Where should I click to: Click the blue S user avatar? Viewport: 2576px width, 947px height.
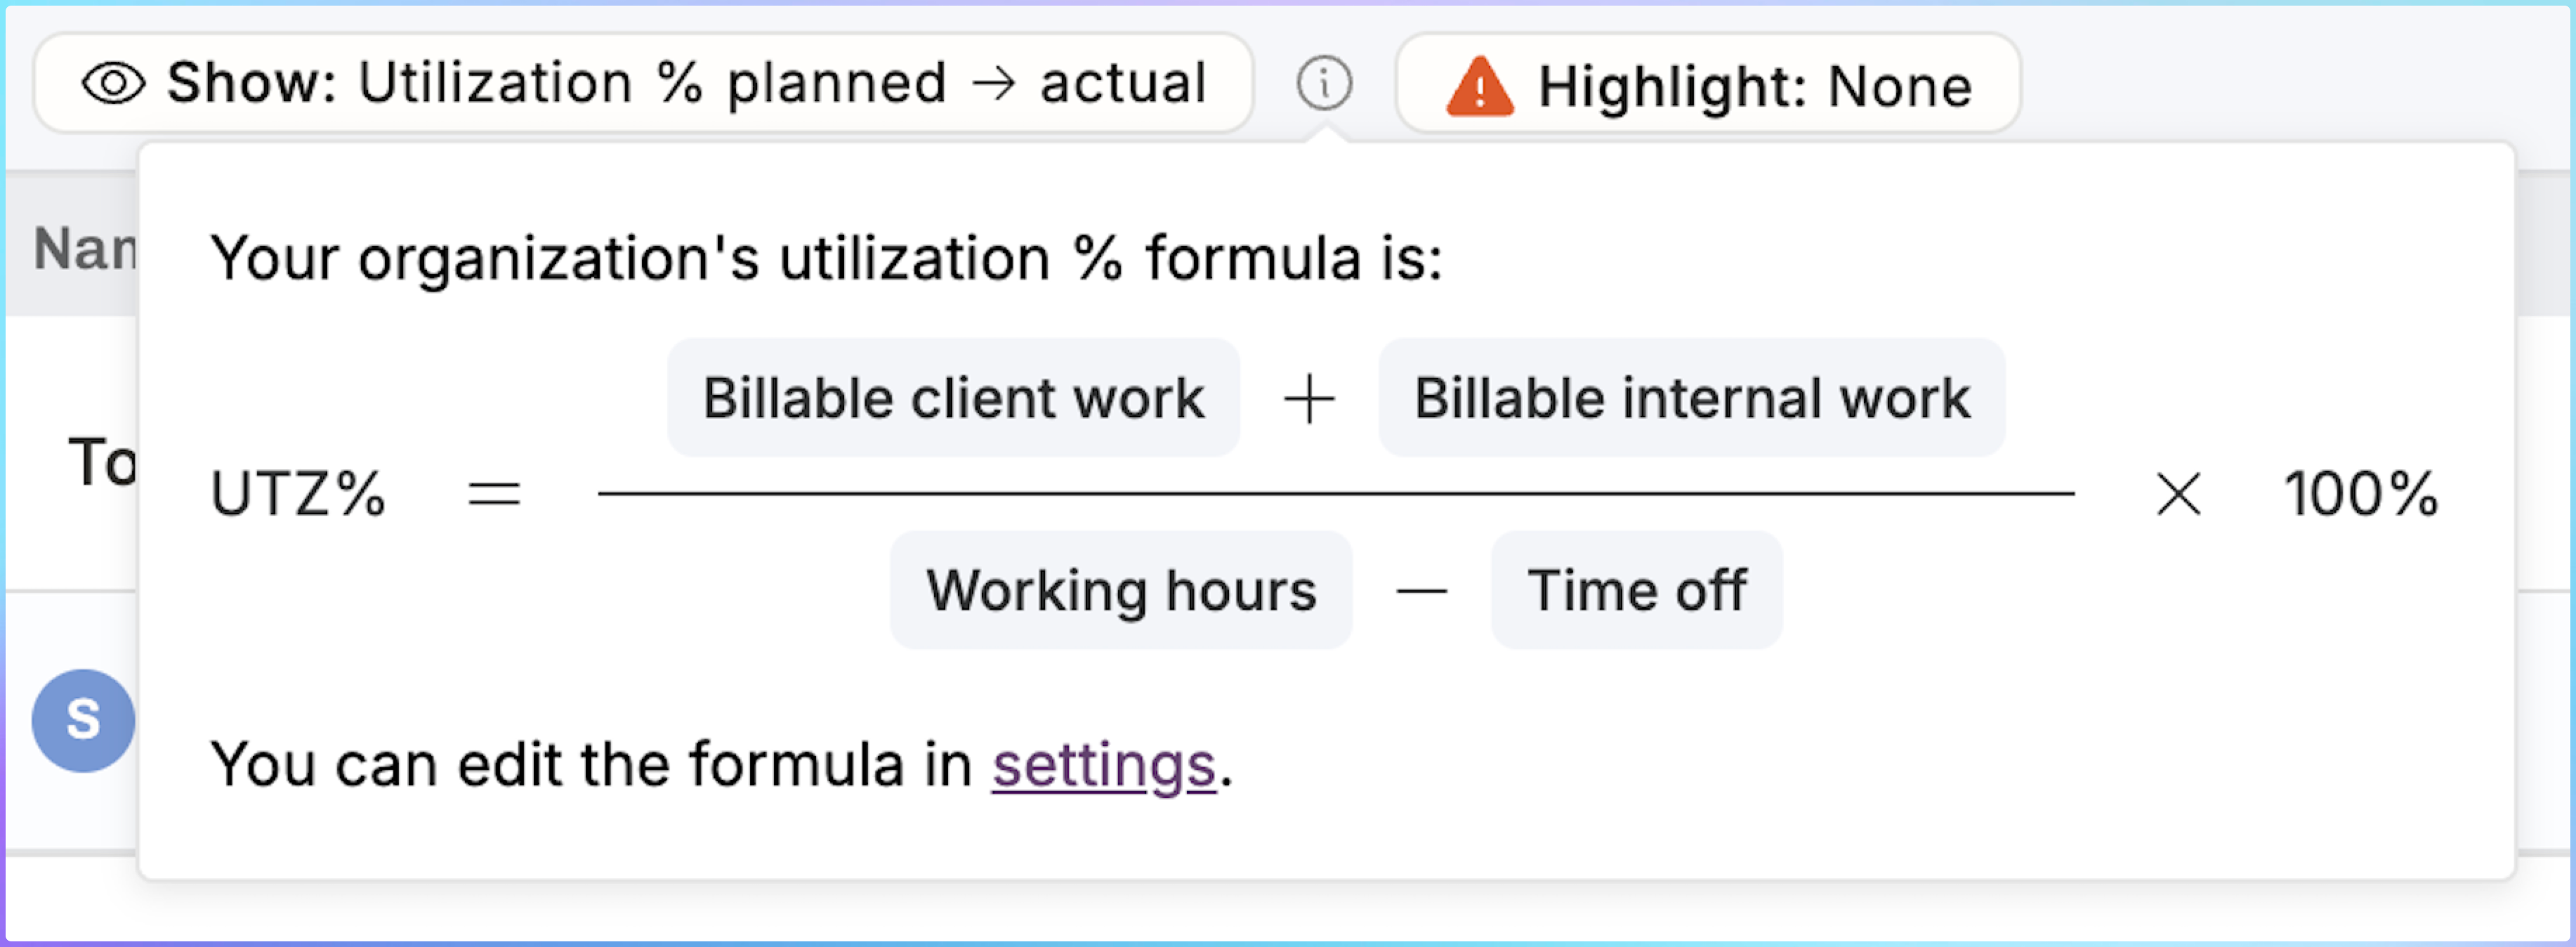coord(83,720)
